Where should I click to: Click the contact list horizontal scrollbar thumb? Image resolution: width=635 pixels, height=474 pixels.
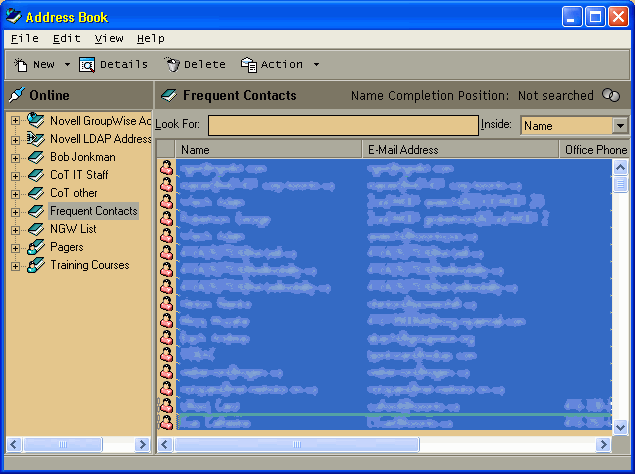pyautogui.click(x=297, y=444)
